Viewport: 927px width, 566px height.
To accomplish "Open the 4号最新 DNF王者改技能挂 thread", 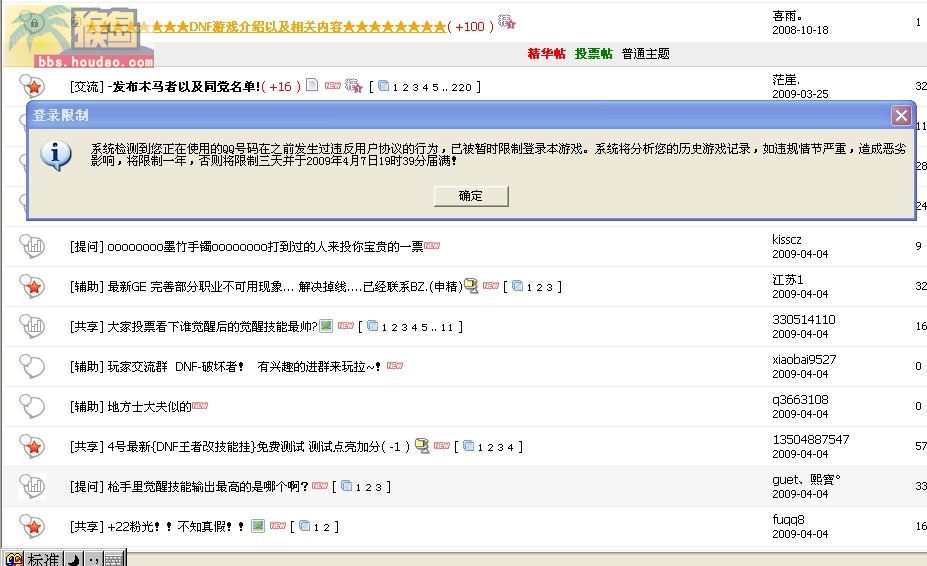I will point(243,447).
